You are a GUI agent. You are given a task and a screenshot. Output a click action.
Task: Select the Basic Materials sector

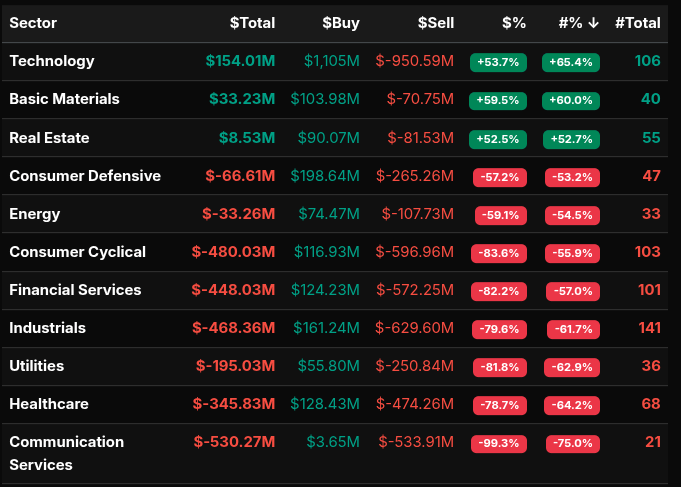[x=64, y=99]
